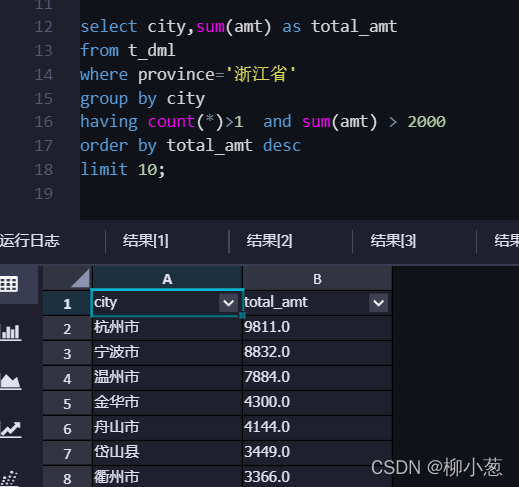Viewport: 519px width, 487px height.
Task: Place cursor on line 16 having clause
Action: click(x=263, y=122)
